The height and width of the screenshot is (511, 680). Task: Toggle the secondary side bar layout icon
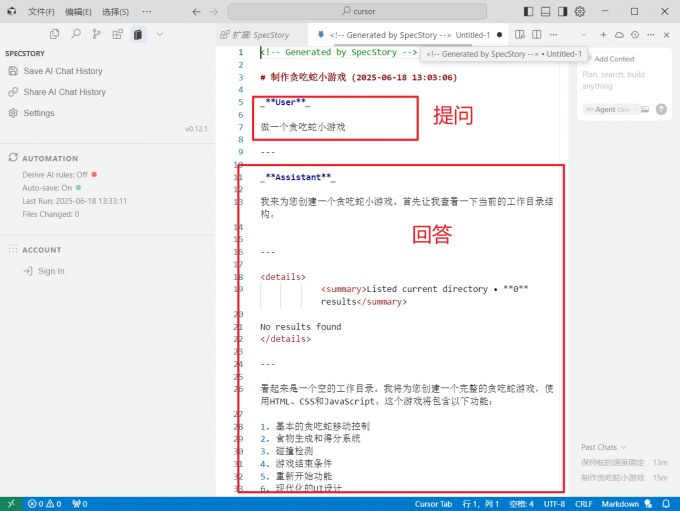pos(562,11)
